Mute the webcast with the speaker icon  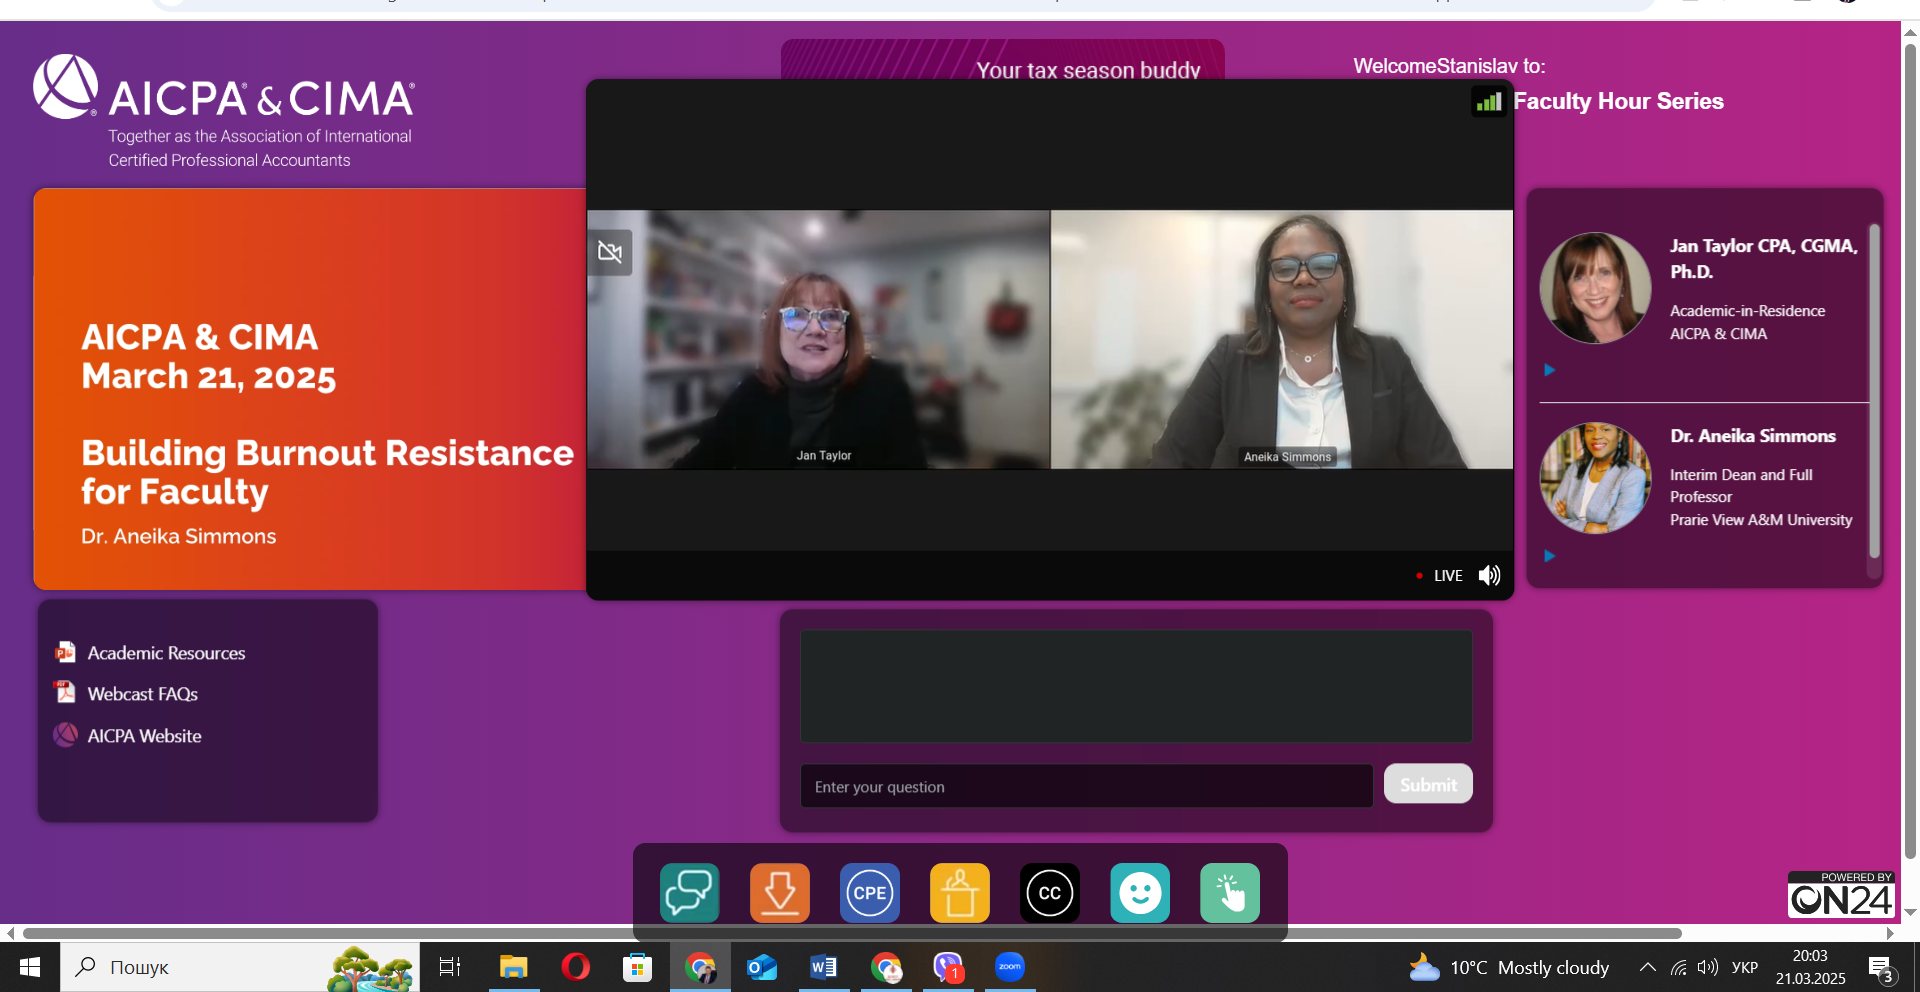click(x=1489, y=575)
